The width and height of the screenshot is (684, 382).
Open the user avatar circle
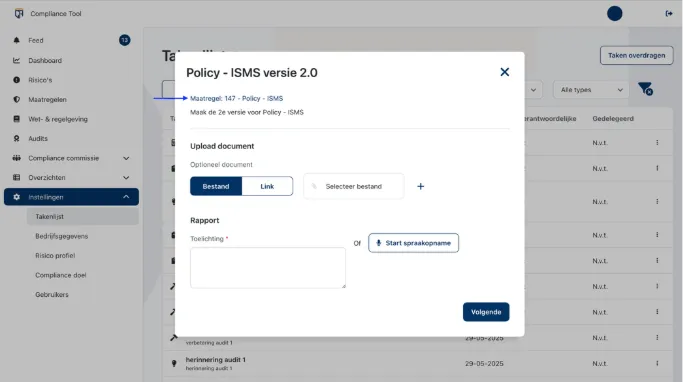click(x=615, y=14)
